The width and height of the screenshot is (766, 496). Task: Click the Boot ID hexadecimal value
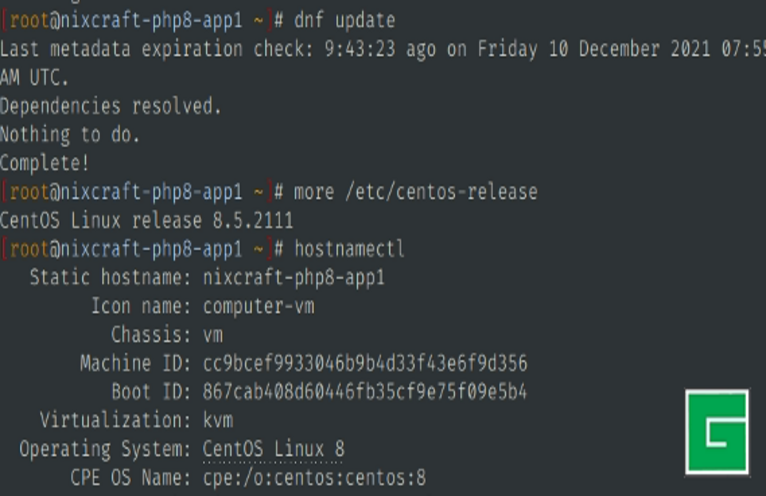[x=364, y=391]
